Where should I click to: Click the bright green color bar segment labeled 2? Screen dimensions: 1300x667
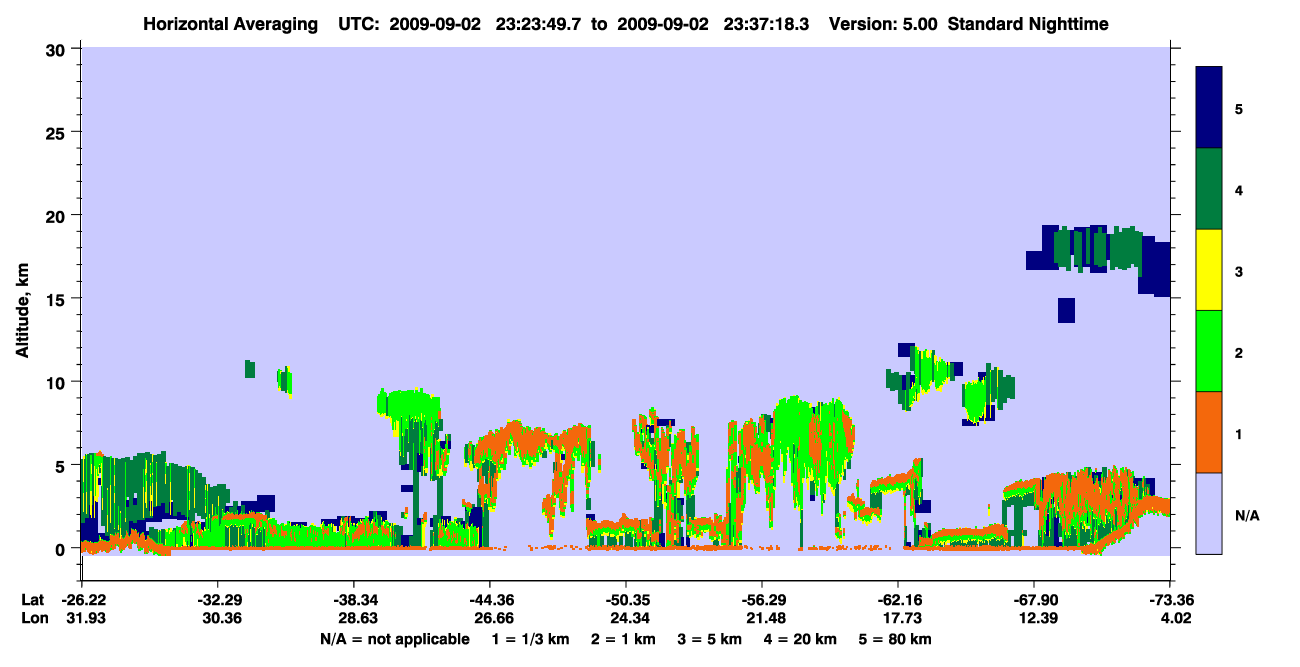(1209, 351)
